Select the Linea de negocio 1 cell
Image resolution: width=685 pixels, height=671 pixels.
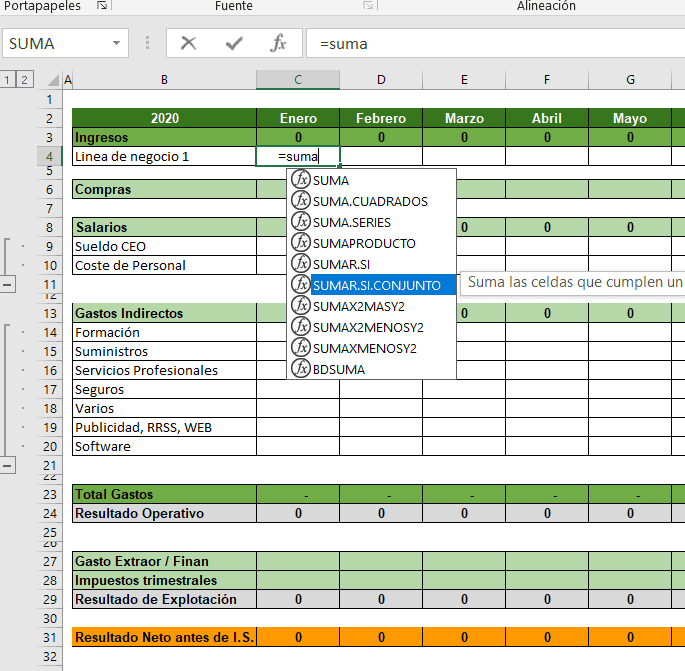(x=164, y=156)
